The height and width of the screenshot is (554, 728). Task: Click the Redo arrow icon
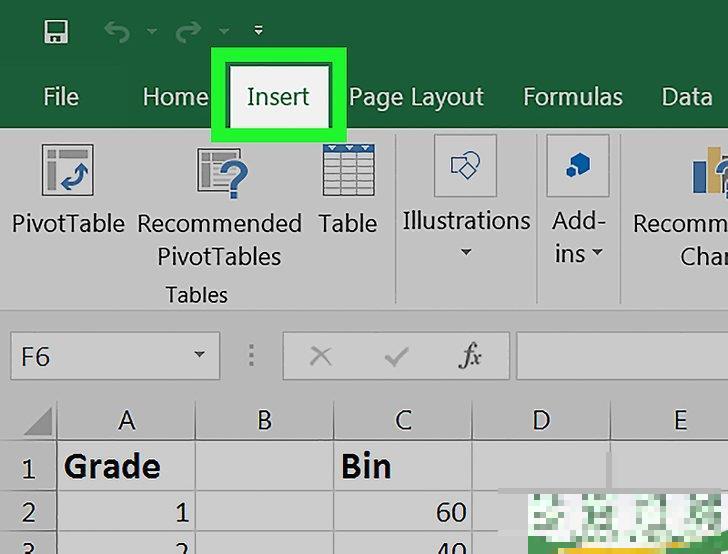click(x=188, y=32)
